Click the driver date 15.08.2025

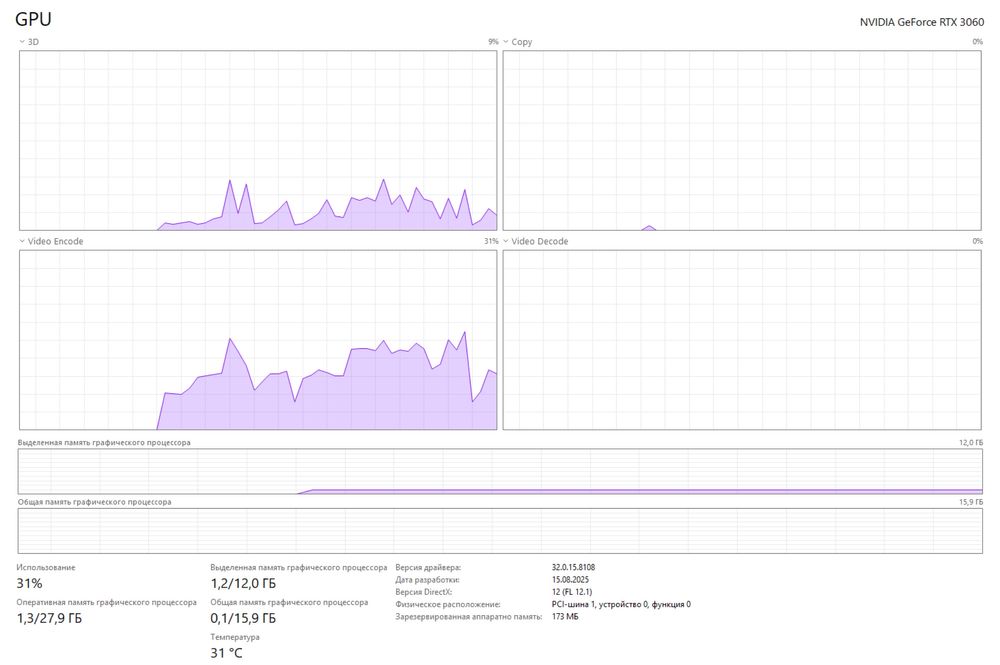pos(570,580)
